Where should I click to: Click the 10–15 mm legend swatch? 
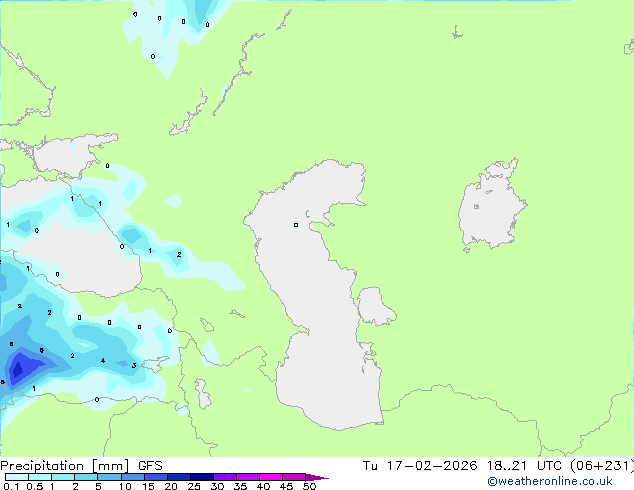(x=132, y=477)
